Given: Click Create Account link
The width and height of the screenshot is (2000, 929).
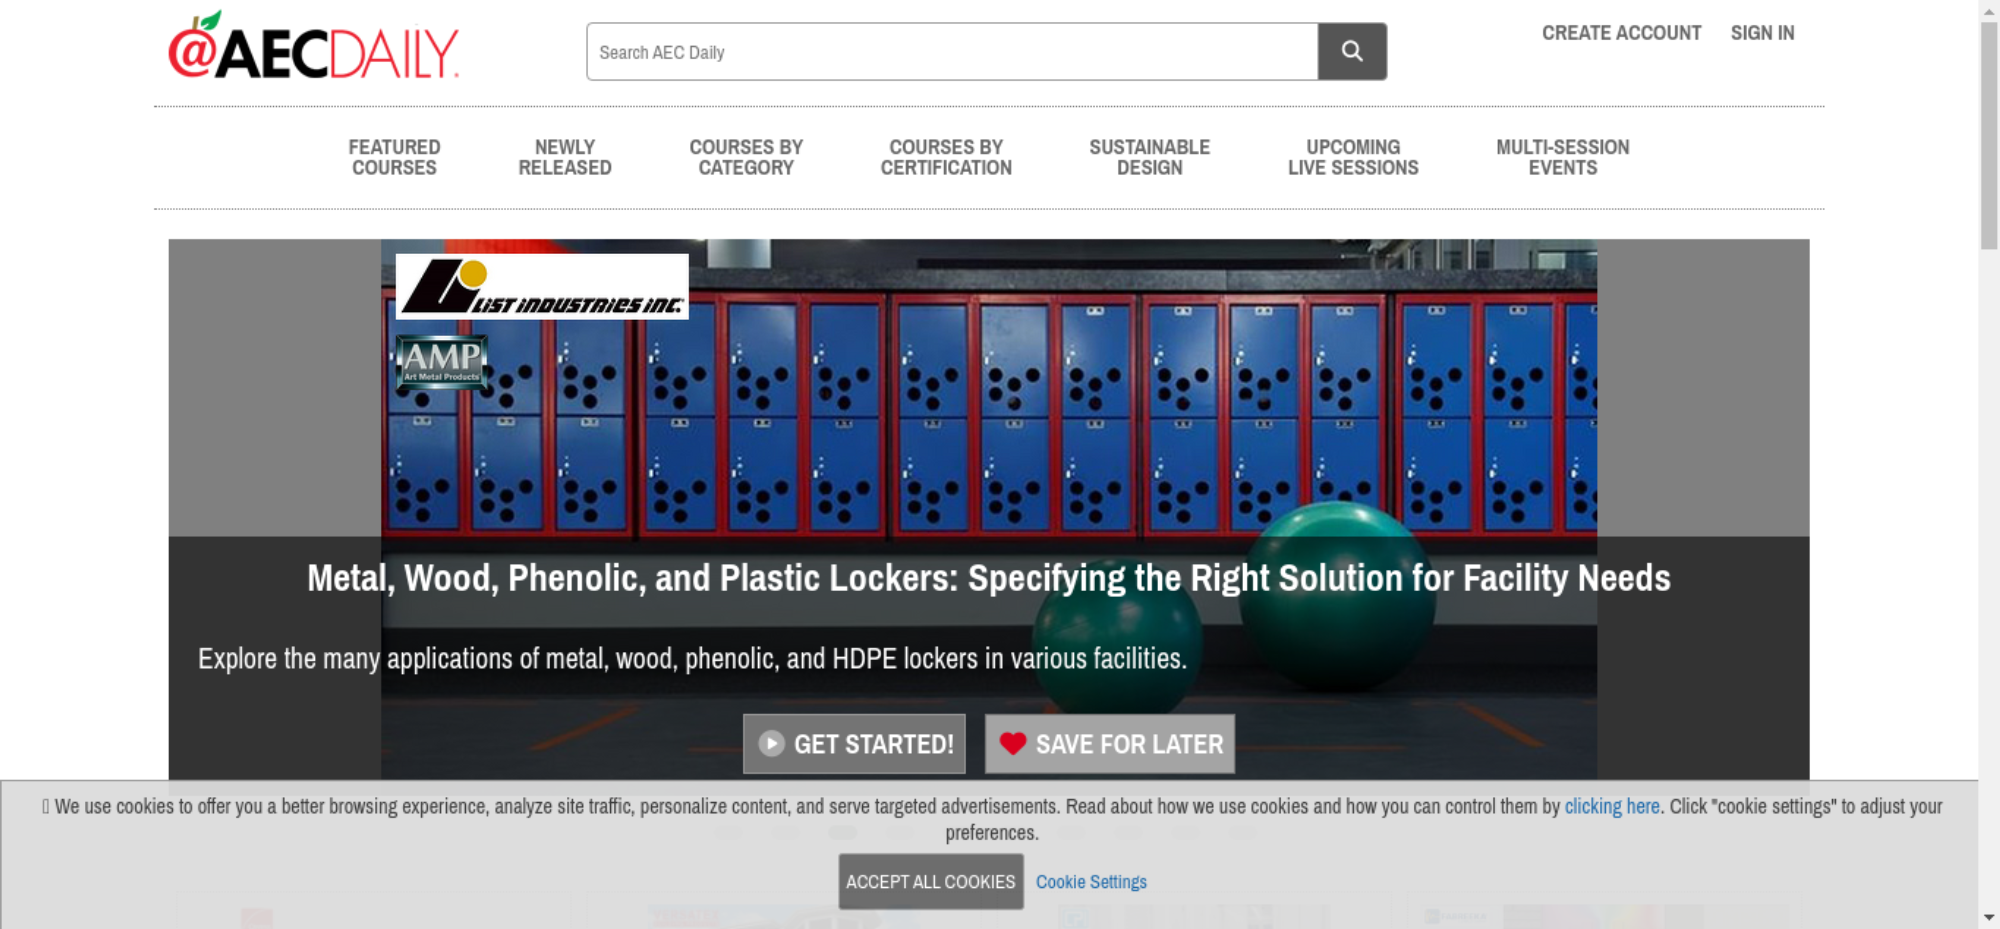Looking at the screenshot, I should point(1621,33).
